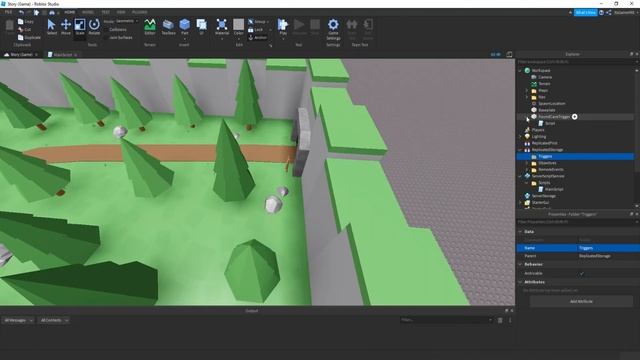
Task: Open Output panel options menu
Action: (510, 320)
